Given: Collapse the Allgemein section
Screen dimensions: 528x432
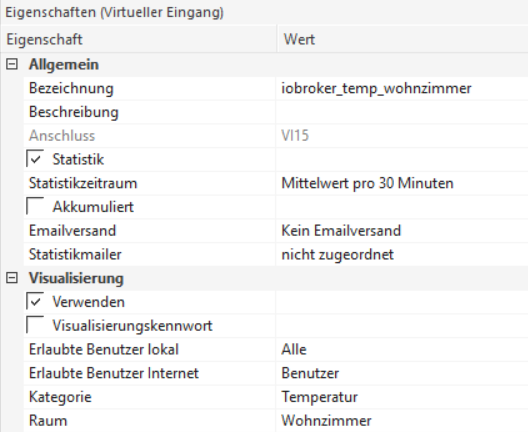Looking at the screenshot, I should 12,64.
